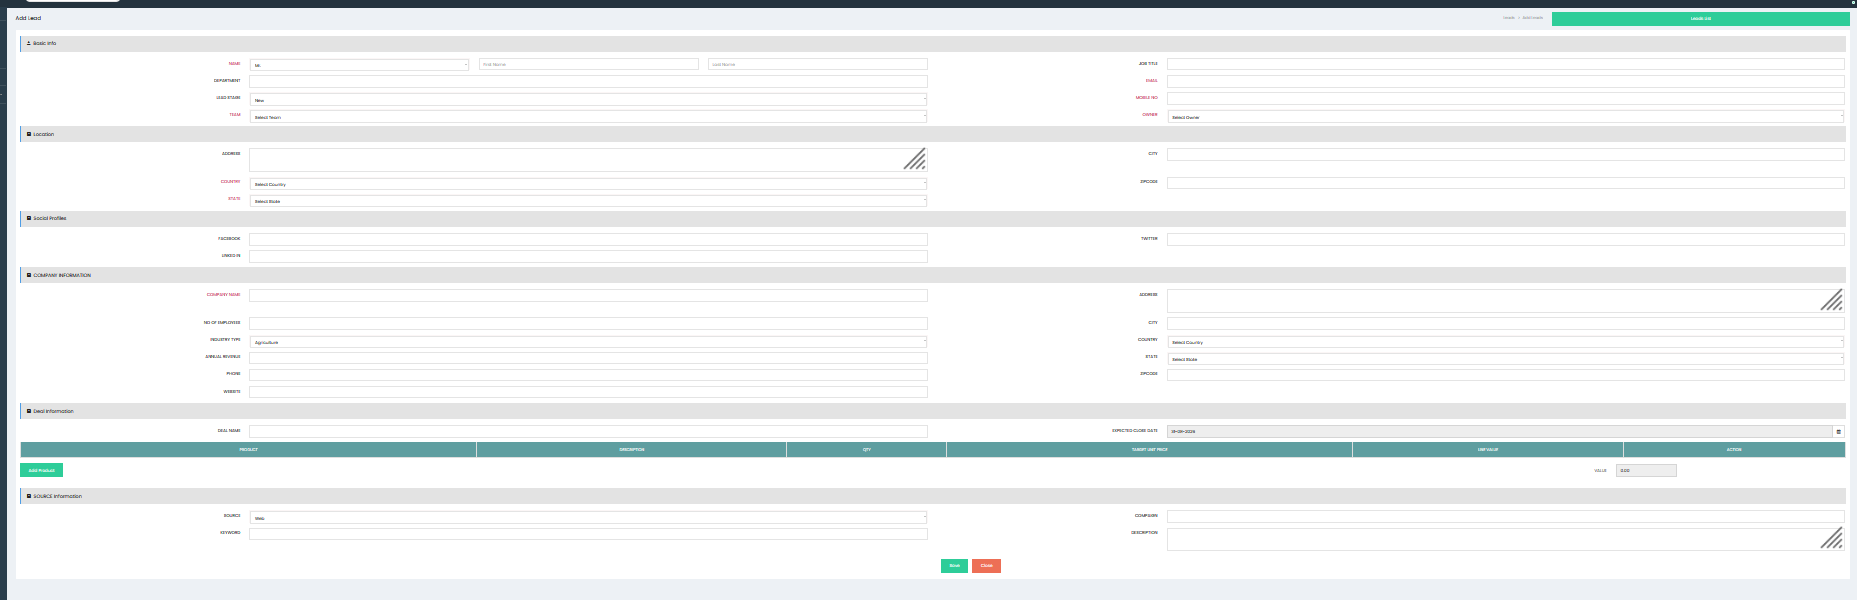1857x600 pixels.
Task: Open the Lead Stage dropdown showing New
Action: [588, 100]
